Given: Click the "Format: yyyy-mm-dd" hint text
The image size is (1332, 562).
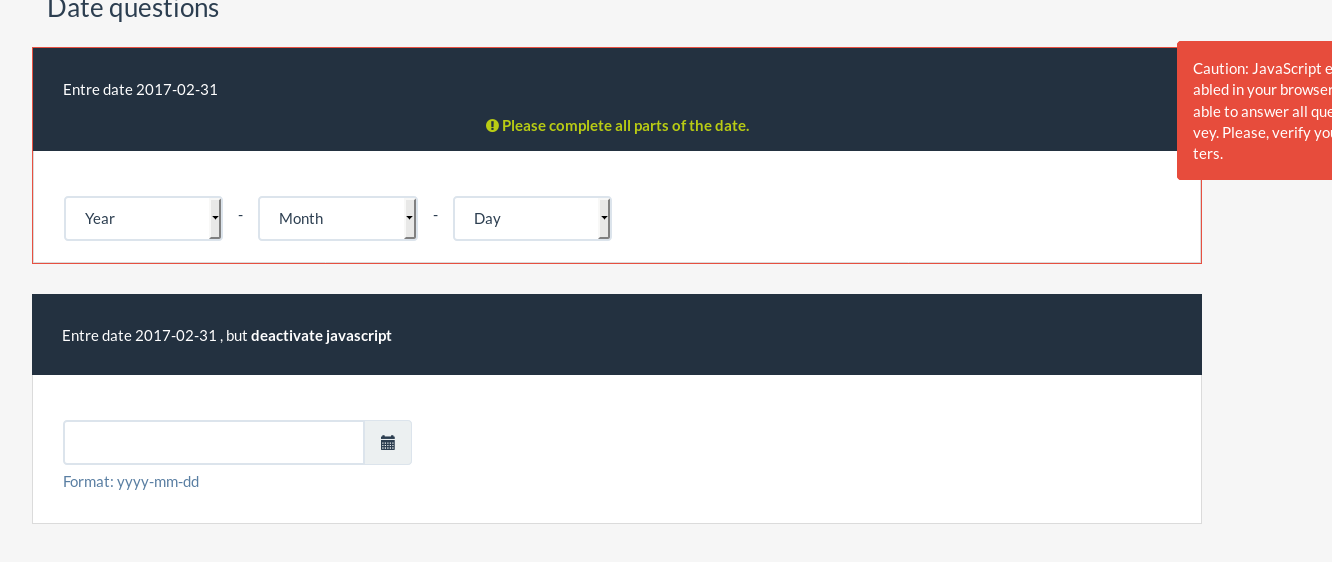Looking at the screenshot, I should coord(131,482).
